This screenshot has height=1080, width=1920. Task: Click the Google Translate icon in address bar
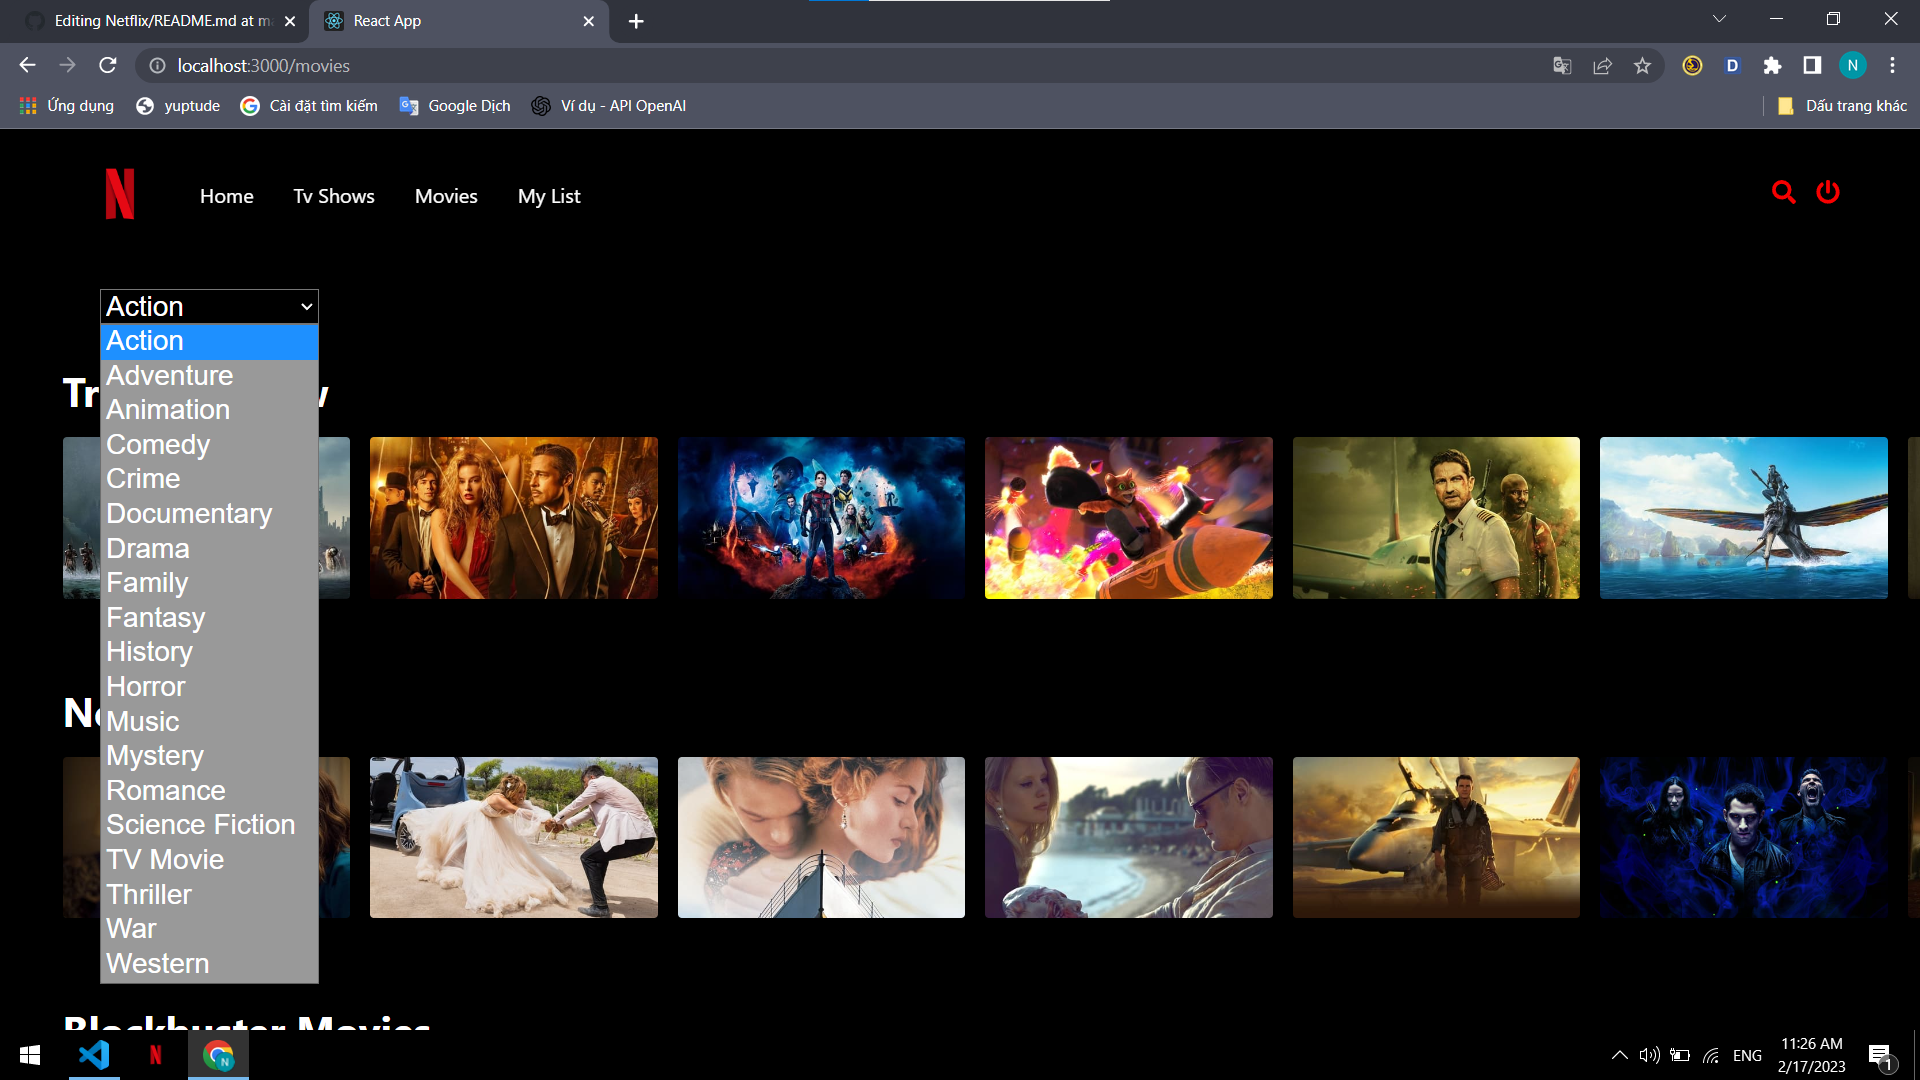tap(1562, 65)
